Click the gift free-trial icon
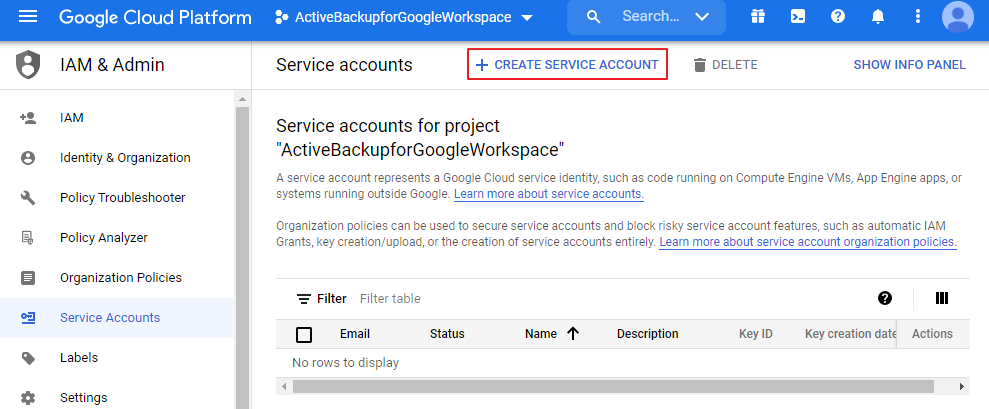The width and height of the screenshot is (989, 409). coord(758,17)
